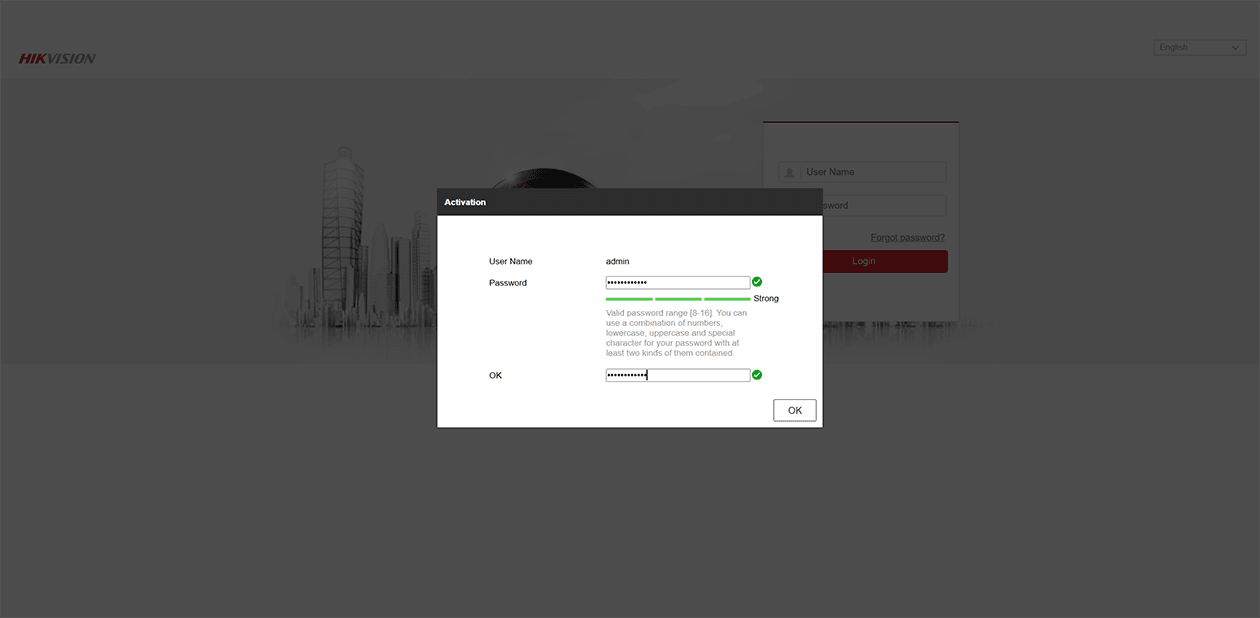The image size is (1260, 618).
Task: Click the valid password range hint text
Action: click(676, 333)
